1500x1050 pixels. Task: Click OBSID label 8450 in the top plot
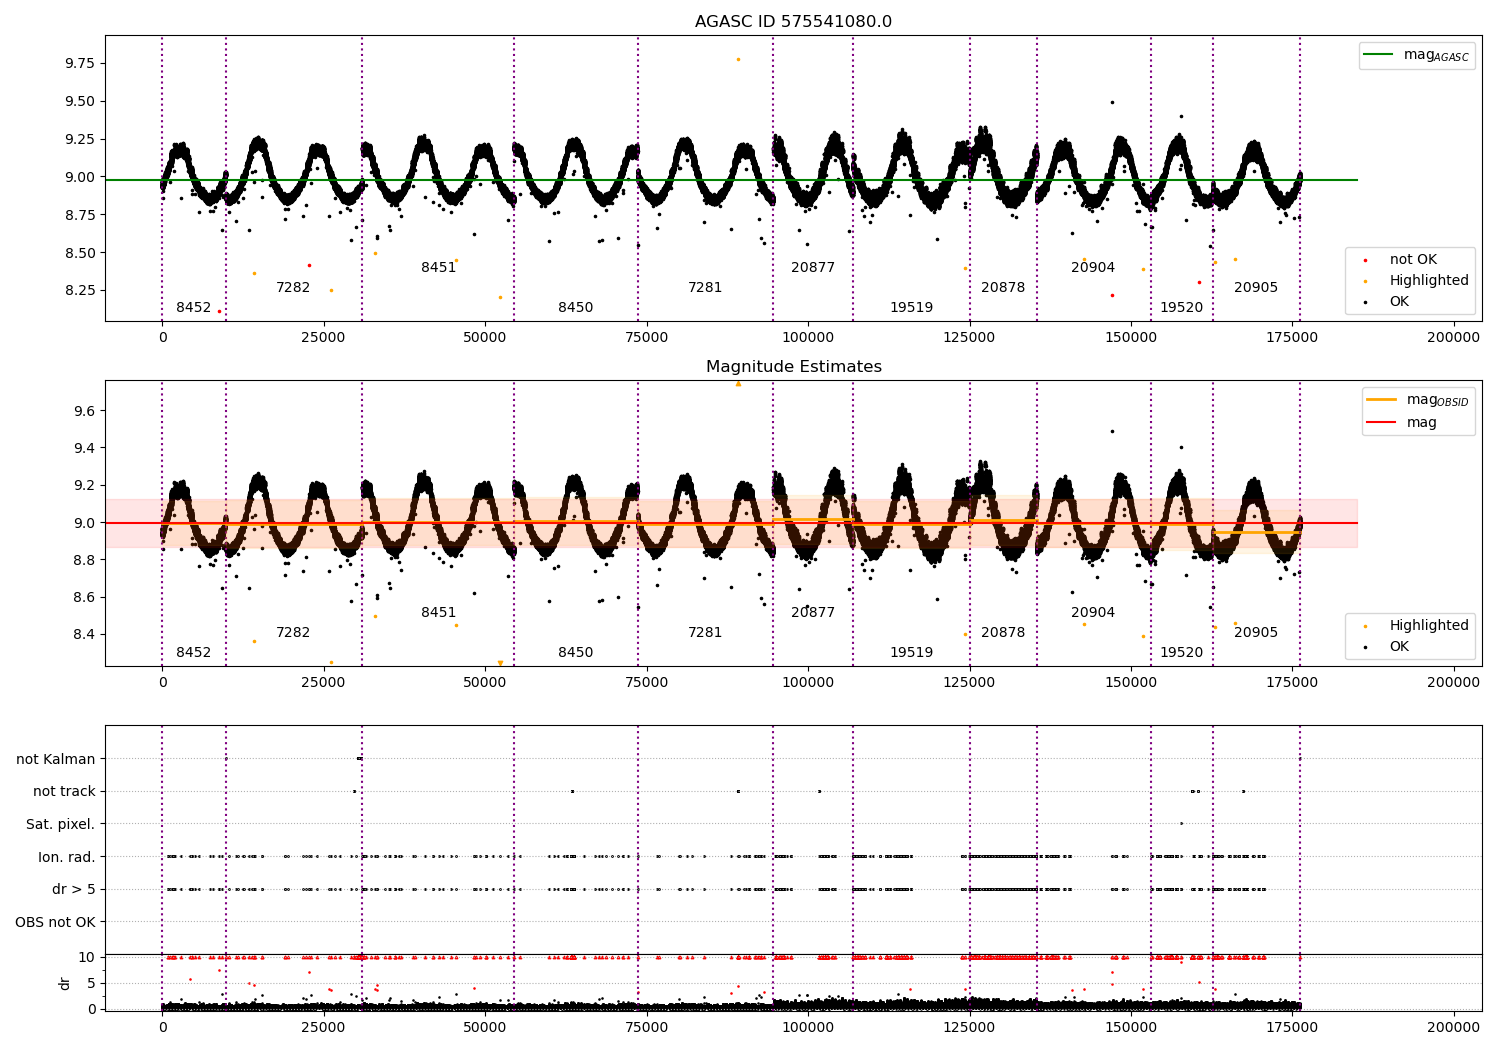[x=575, y=308]
